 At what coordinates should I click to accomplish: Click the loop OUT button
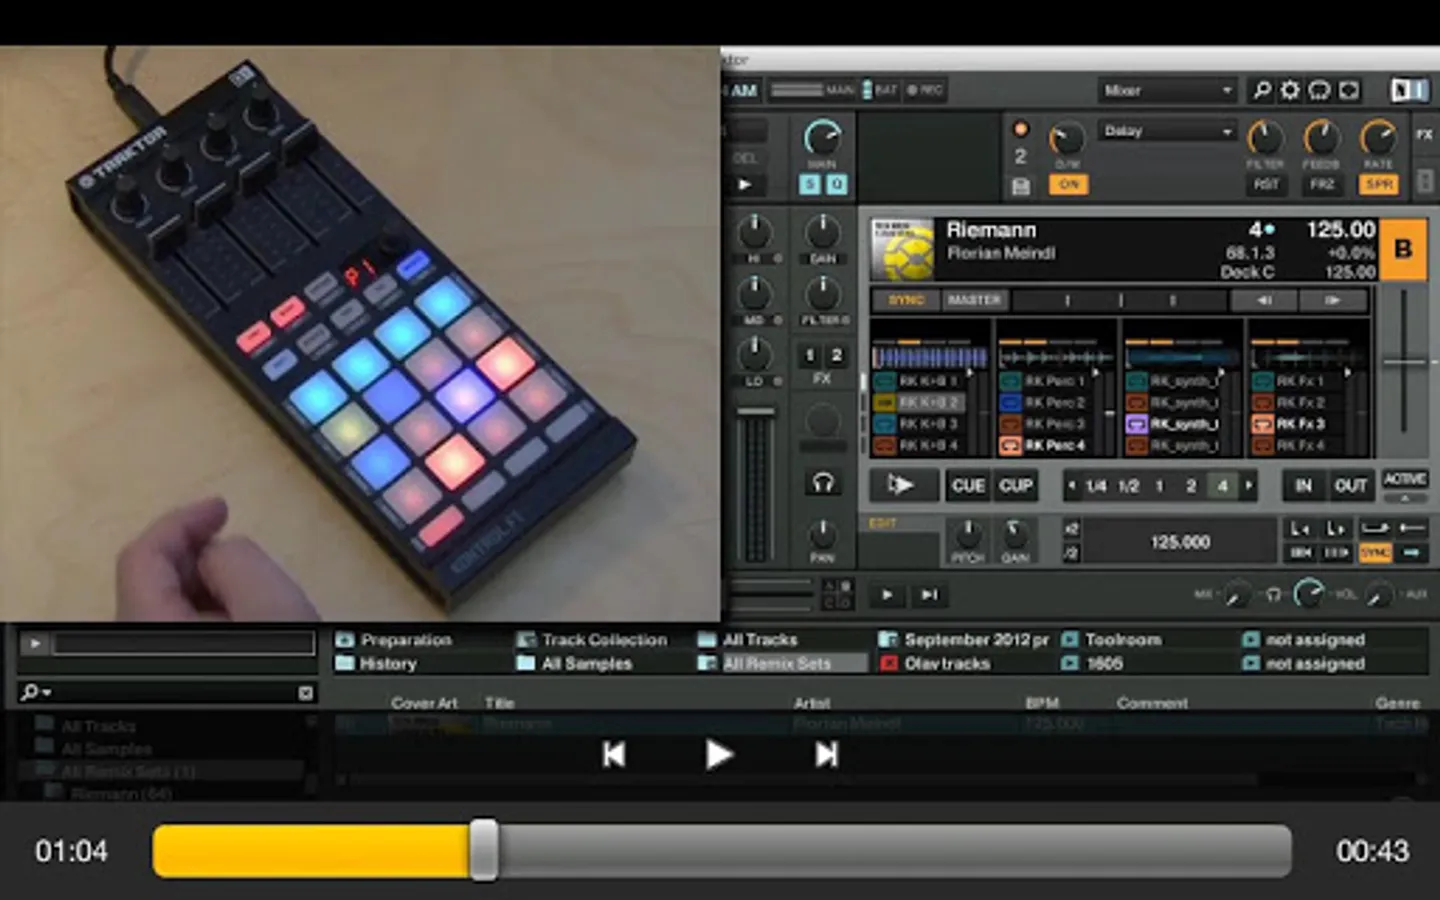coord(1350,486)
